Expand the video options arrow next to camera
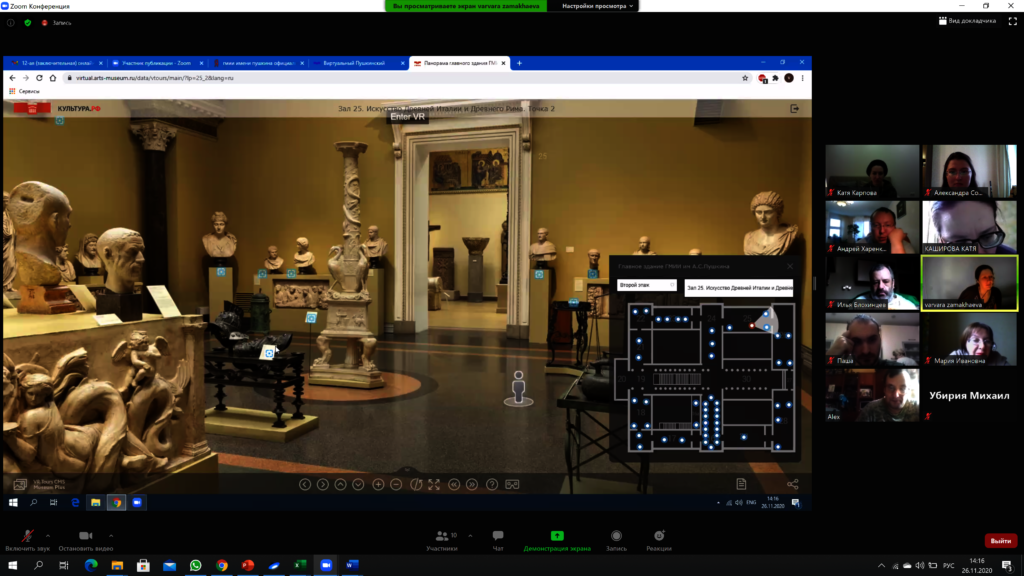 click(x=111, y=536)
